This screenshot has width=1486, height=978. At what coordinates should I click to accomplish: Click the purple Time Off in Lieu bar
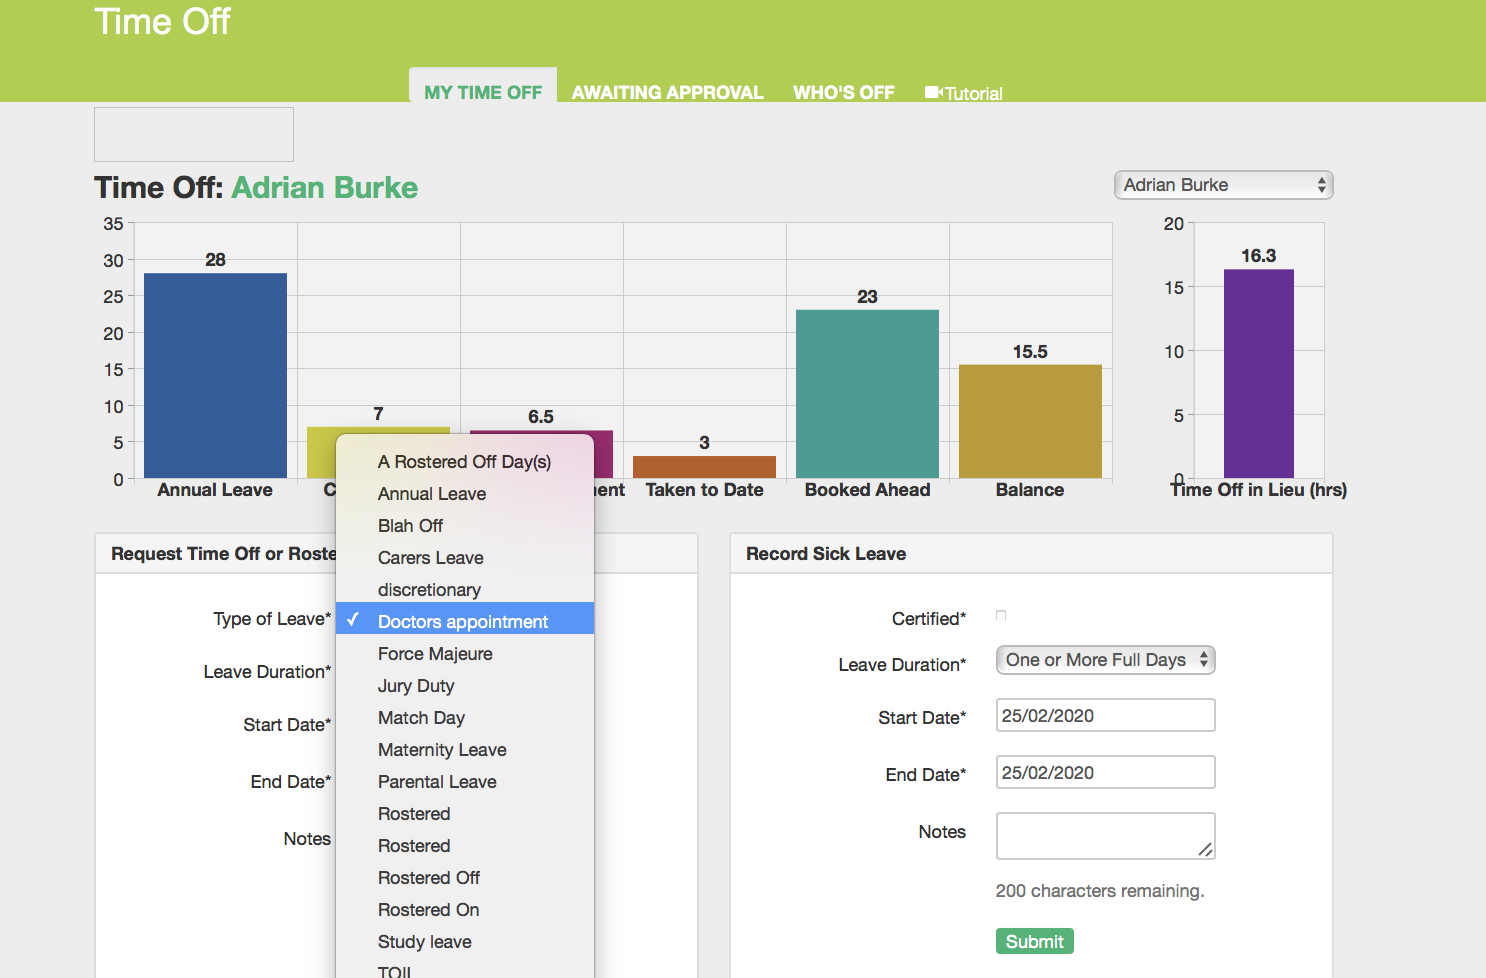click(1258, 373)
